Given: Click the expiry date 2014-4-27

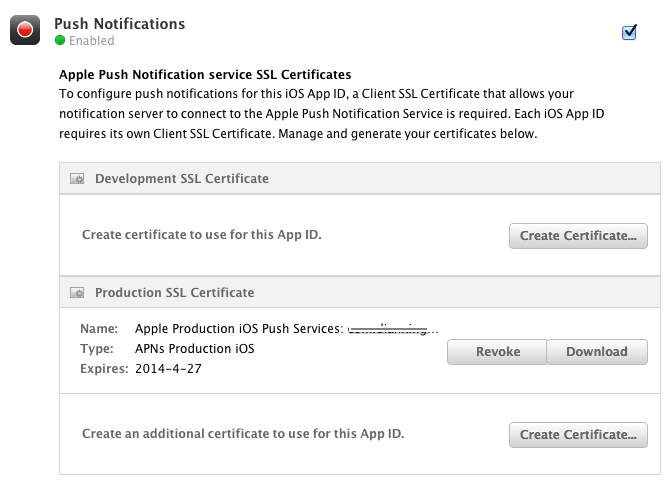Looking at the screenshot, I should (168, 369).
